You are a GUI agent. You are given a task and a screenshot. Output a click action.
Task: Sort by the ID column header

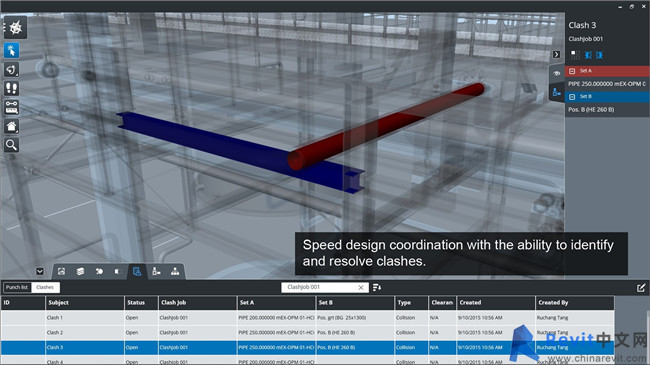click(x=23, y=303)
